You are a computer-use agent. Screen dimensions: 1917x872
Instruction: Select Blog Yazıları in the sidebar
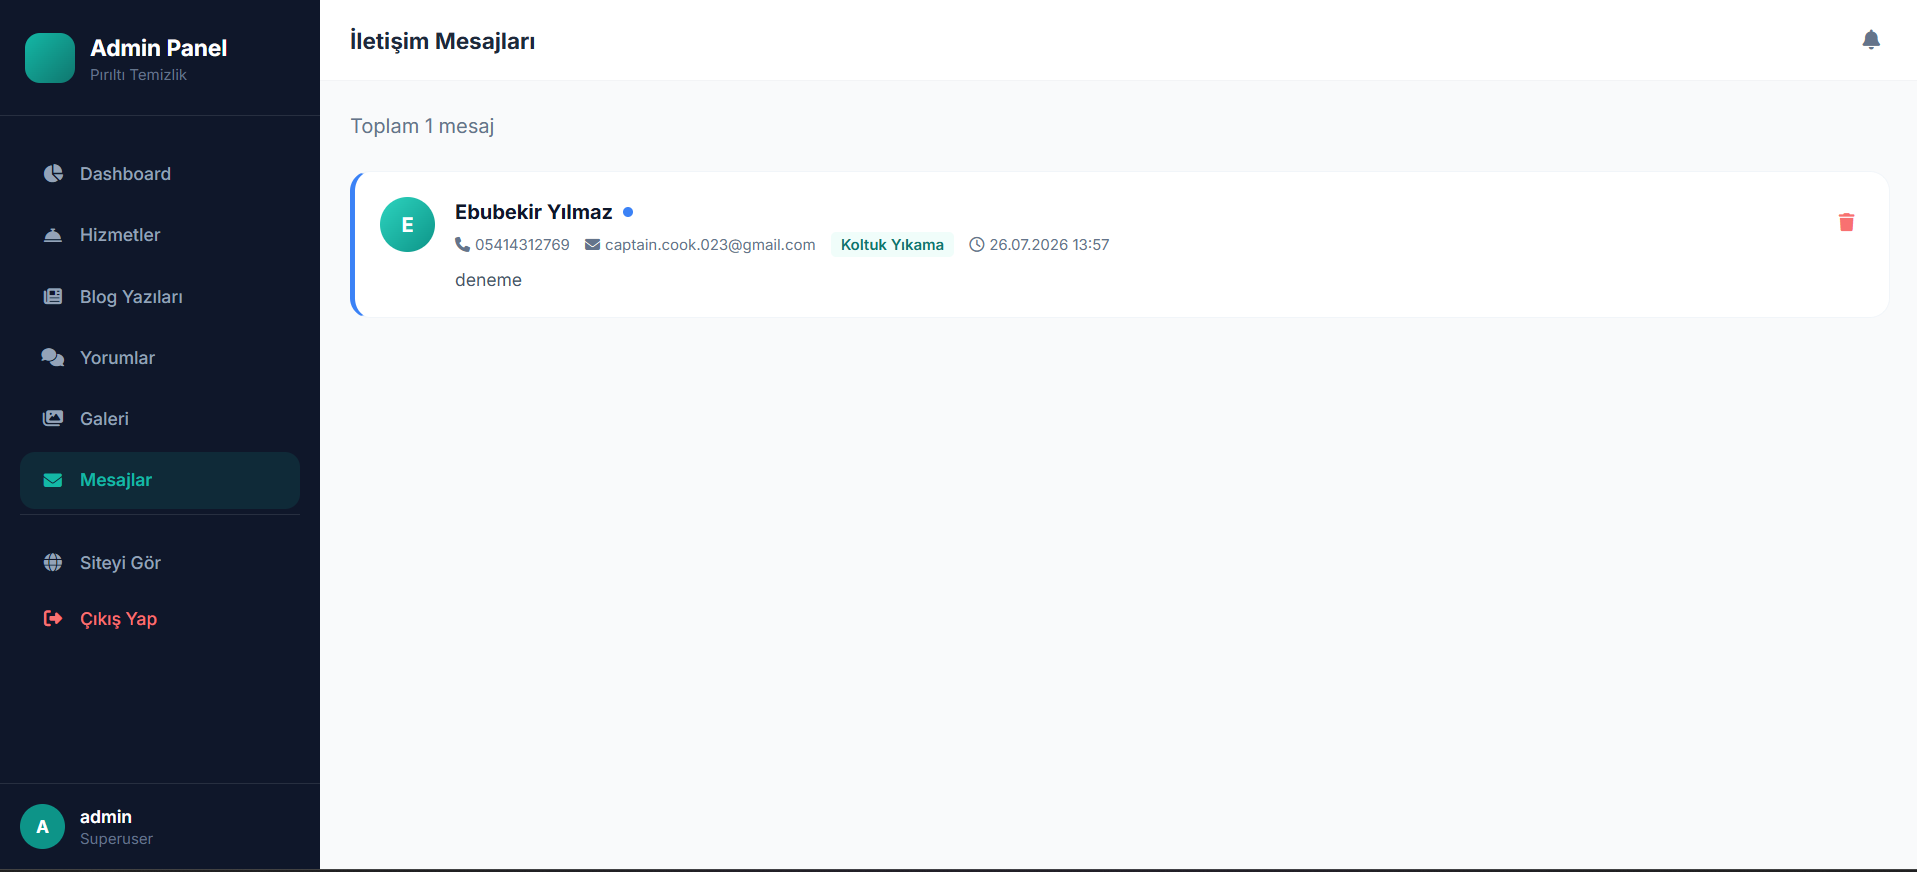(160, 296)
